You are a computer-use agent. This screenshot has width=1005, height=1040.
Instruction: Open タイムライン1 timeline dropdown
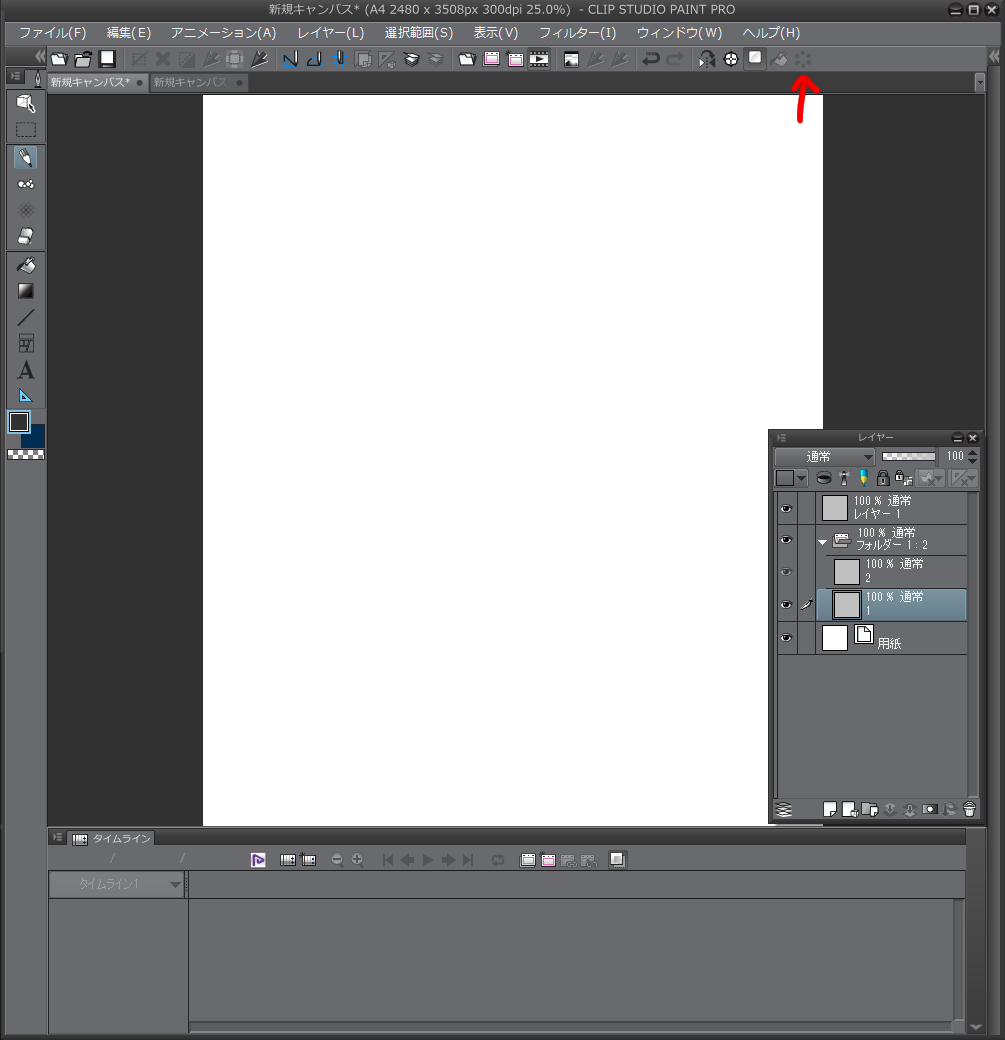(117, 884)
